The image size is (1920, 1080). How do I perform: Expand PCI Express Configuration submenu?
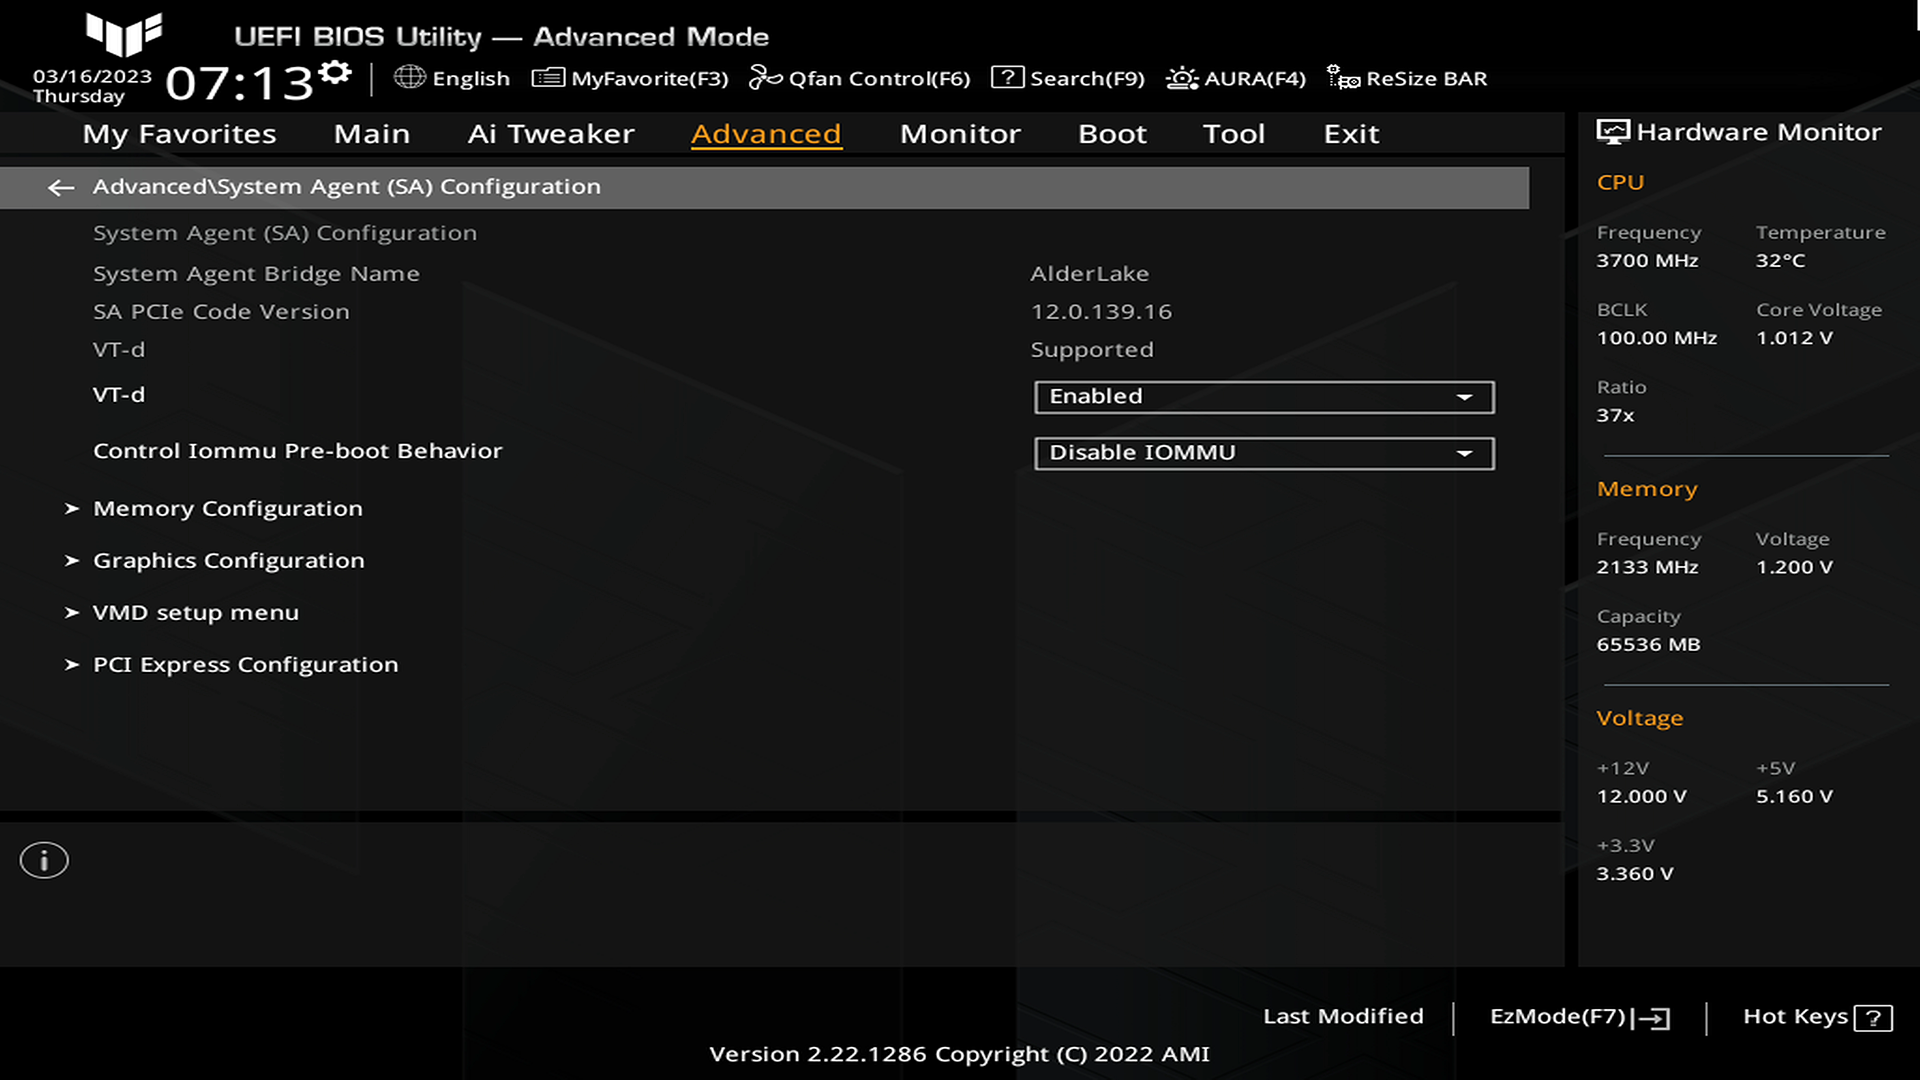(245, 663)
